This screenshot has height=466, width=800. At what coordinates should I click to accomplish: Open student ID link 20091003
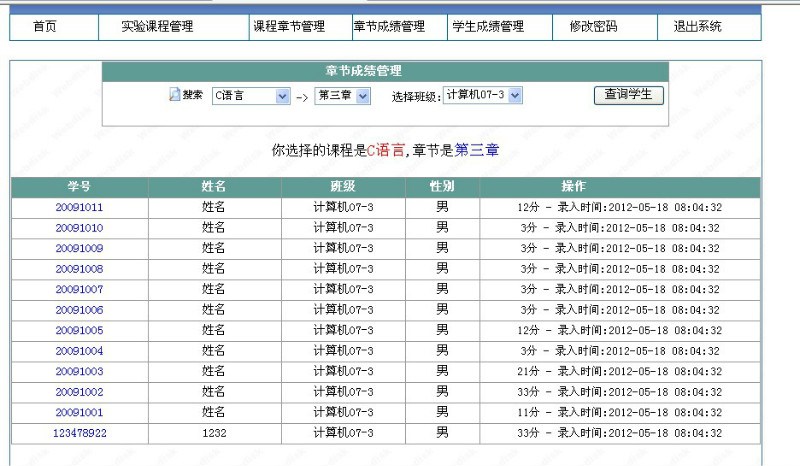click(79, 372)
